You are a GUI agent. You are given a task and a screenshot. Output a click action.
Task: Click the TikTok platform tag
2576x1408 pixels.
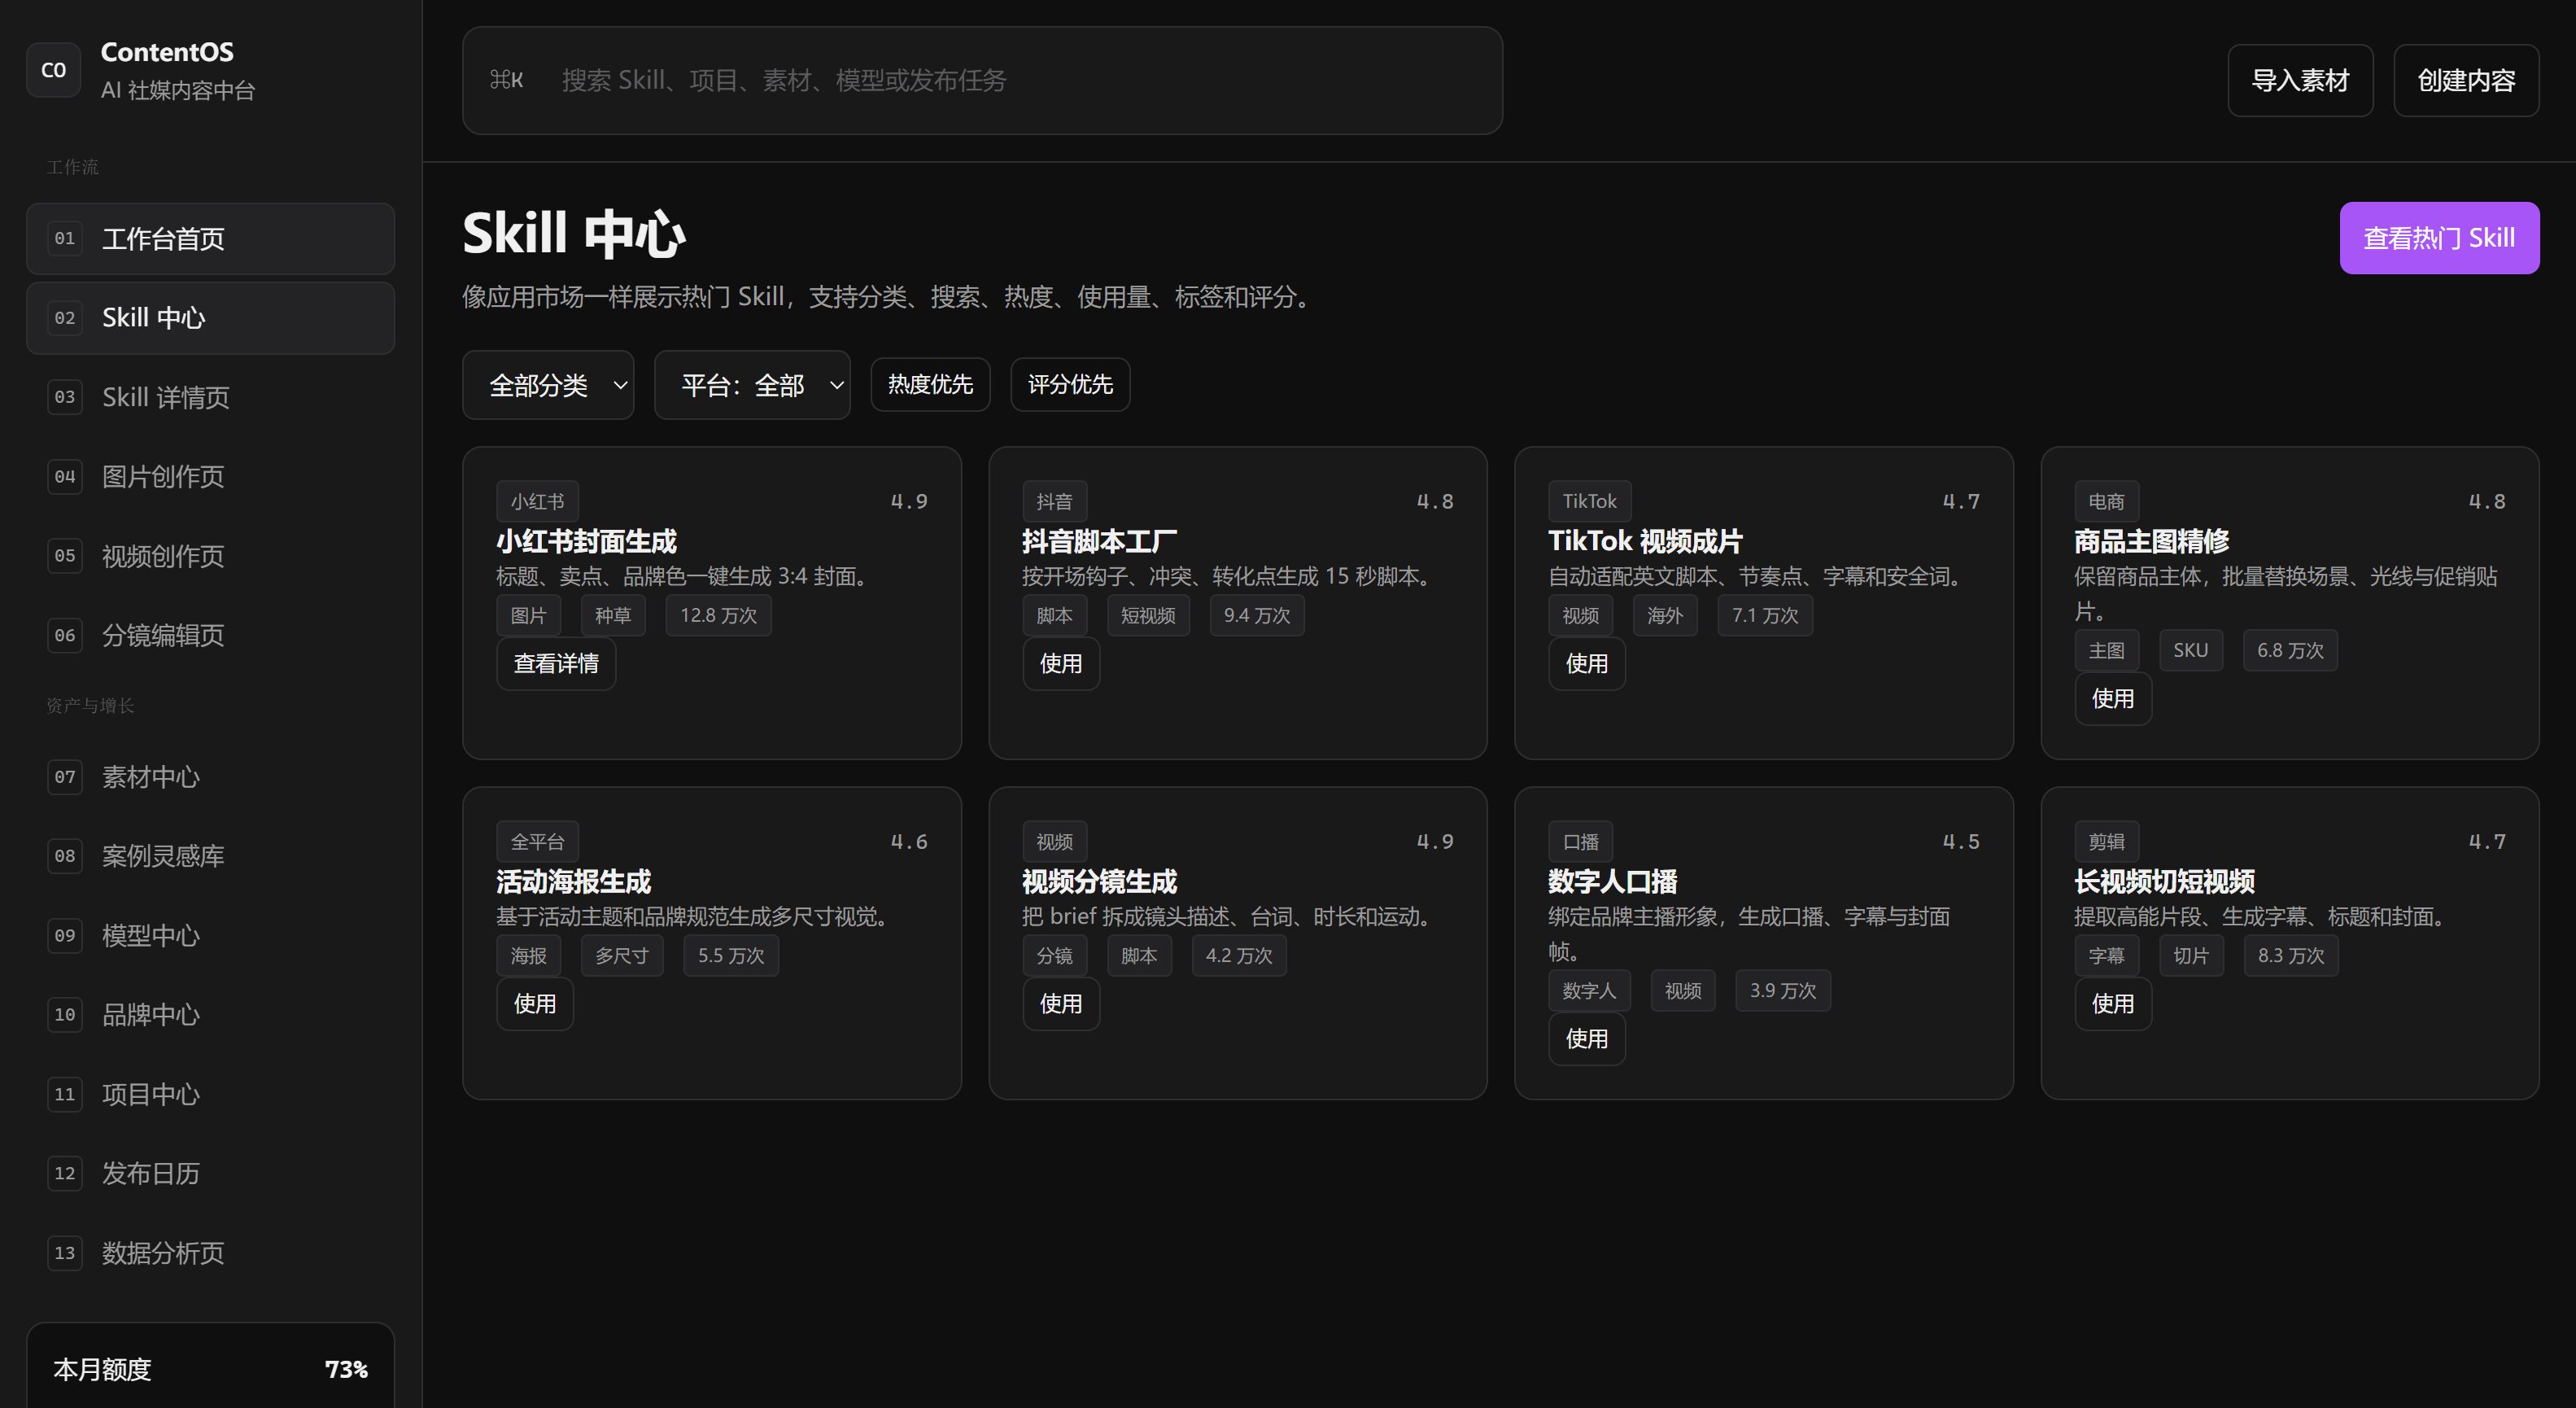1590,502
